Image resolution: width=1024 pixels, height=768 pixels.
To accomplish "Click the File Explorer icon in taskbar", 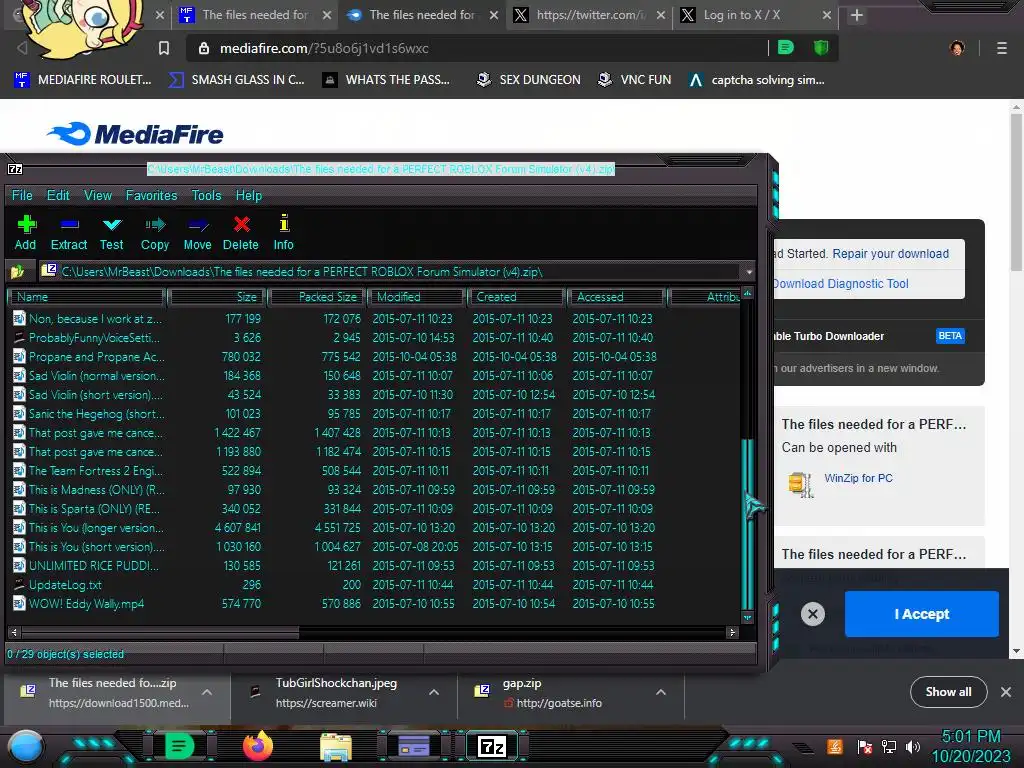I will coord(336,747).
